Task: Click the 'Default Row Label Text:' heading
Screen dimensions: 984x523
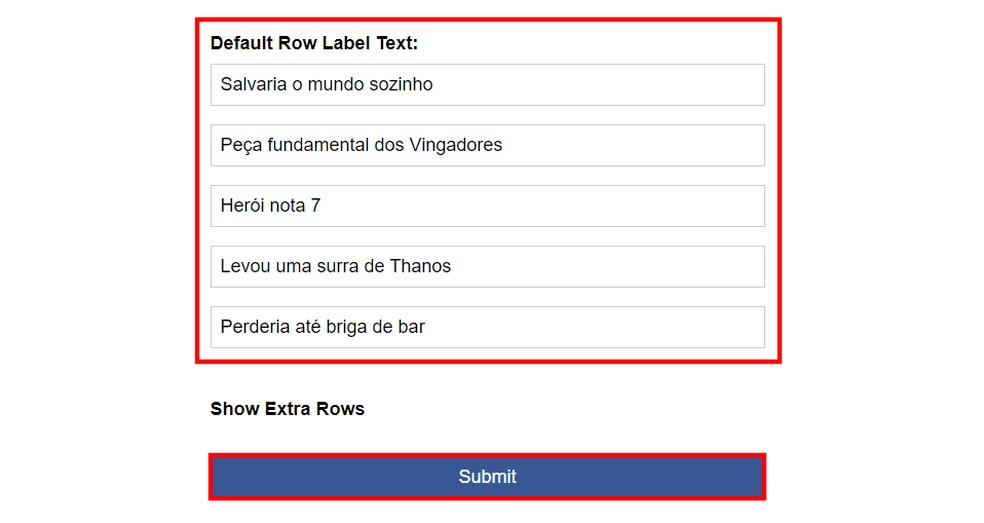Action: [314, 44]
